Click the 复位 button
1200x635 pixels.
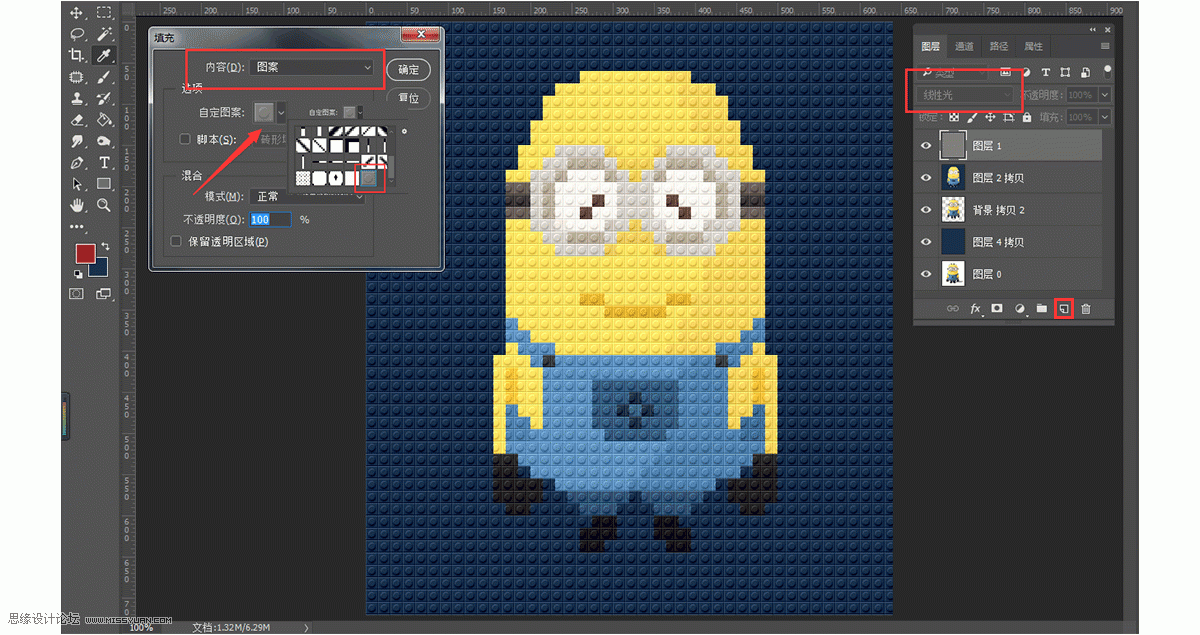click(x=409, y=98)
